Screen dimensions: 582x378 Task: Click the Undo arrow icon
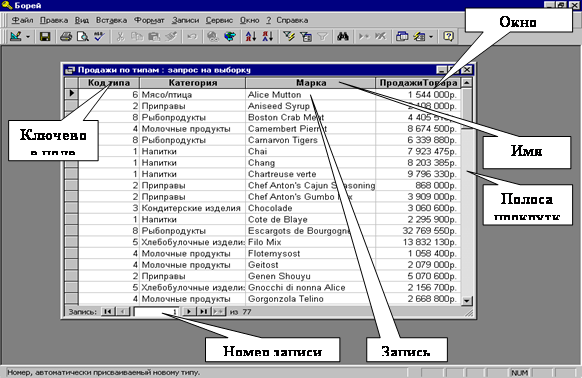coord(192,36)
